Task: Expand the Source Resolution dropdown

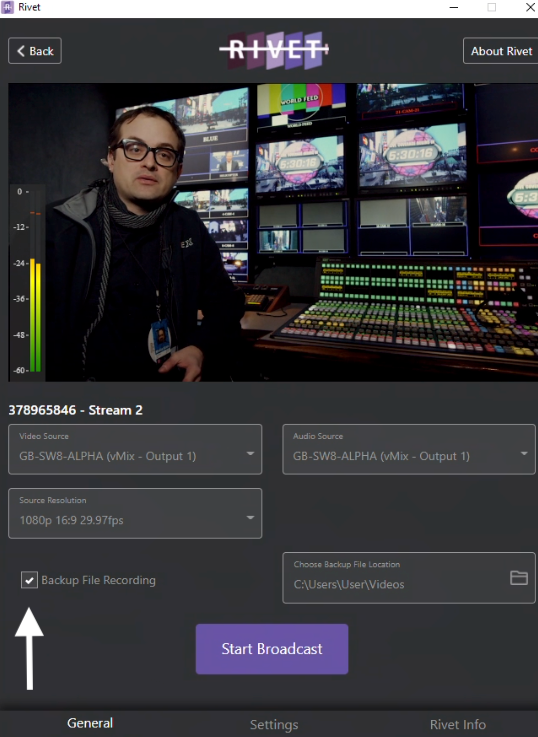Action: pyautogui.click(x=135, y=513)
